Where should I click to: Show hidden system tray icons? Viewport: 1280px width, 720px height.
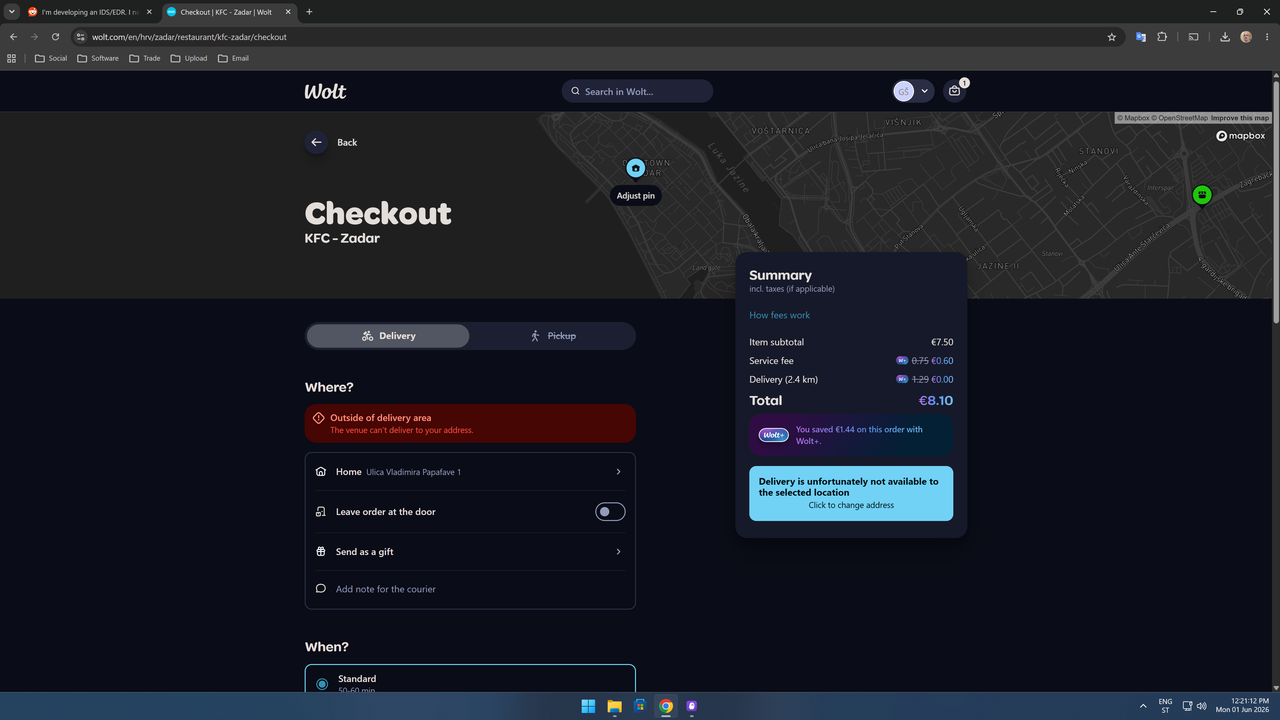(x=1143, y=706)
